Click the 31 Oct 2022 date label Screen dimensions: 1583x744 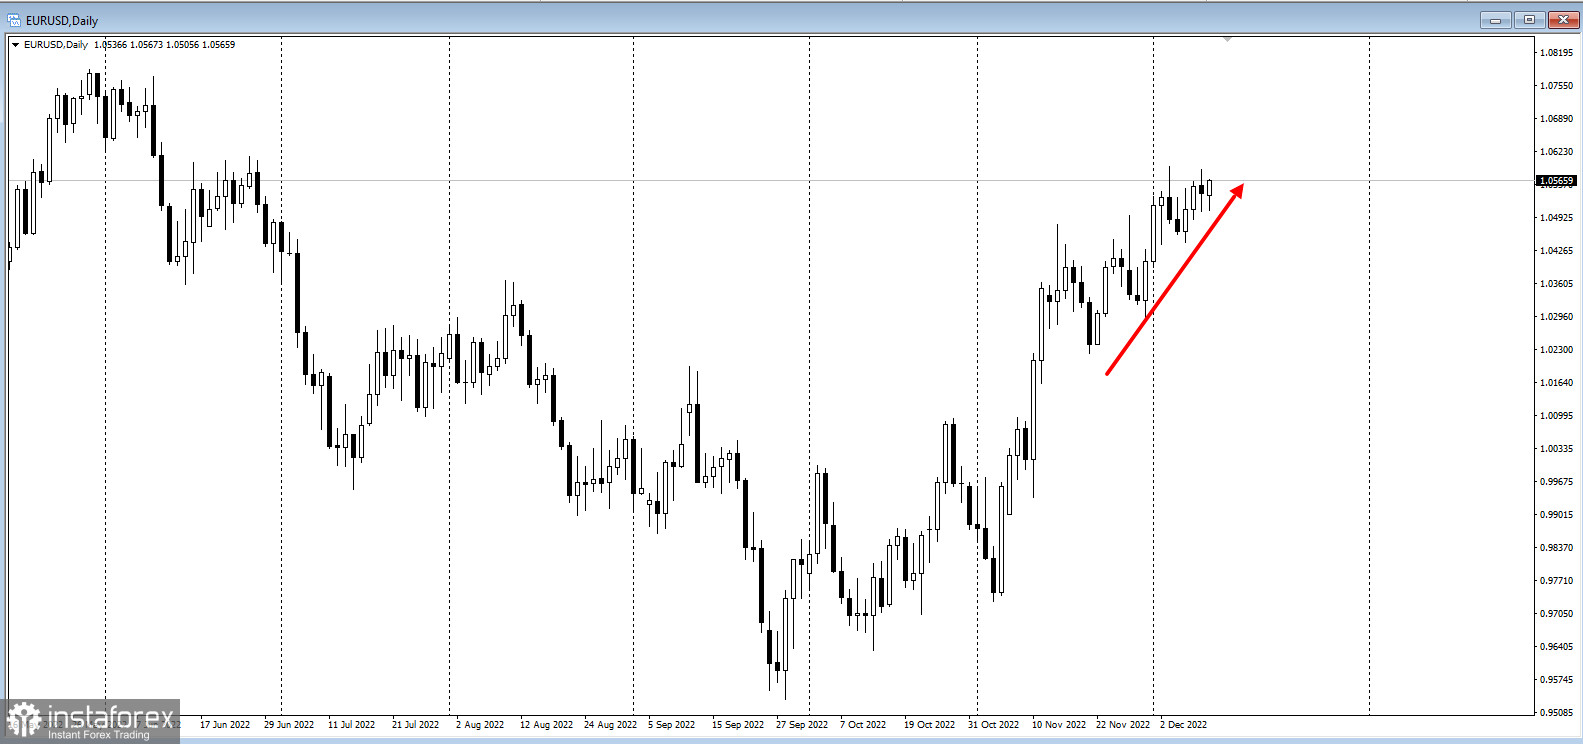994,725
